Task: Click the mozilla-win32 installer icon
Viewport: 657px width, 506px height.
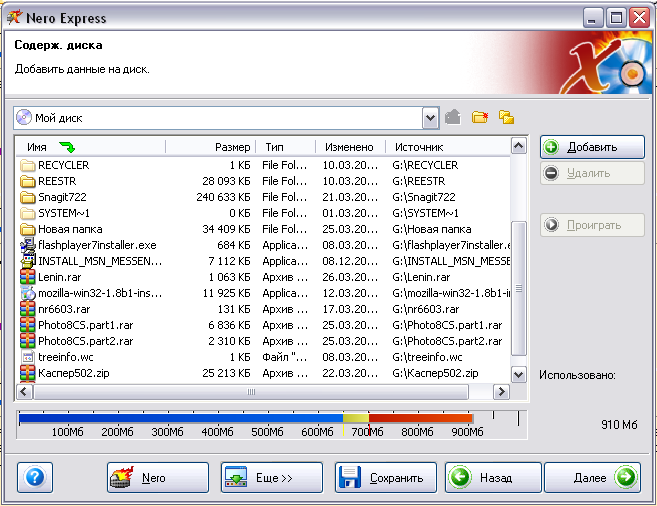Action: tap(28, 293)
